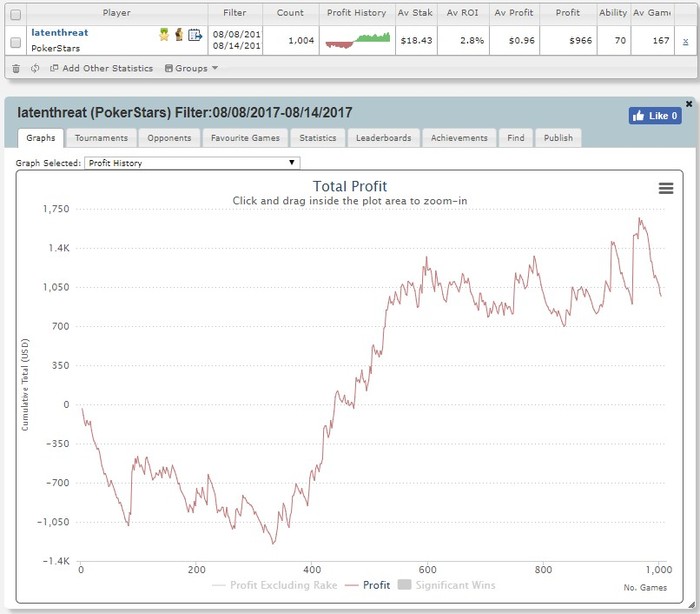Toggle the Significant Wins legend series
The height and width of the screenshot is (614, 700).
click(446, 585)
